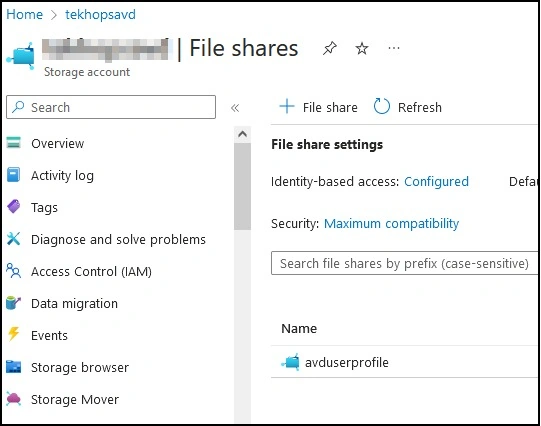Screen dimensions: 541x426
Task: Mark storage account as favorite star
Action: coord(362,48)
